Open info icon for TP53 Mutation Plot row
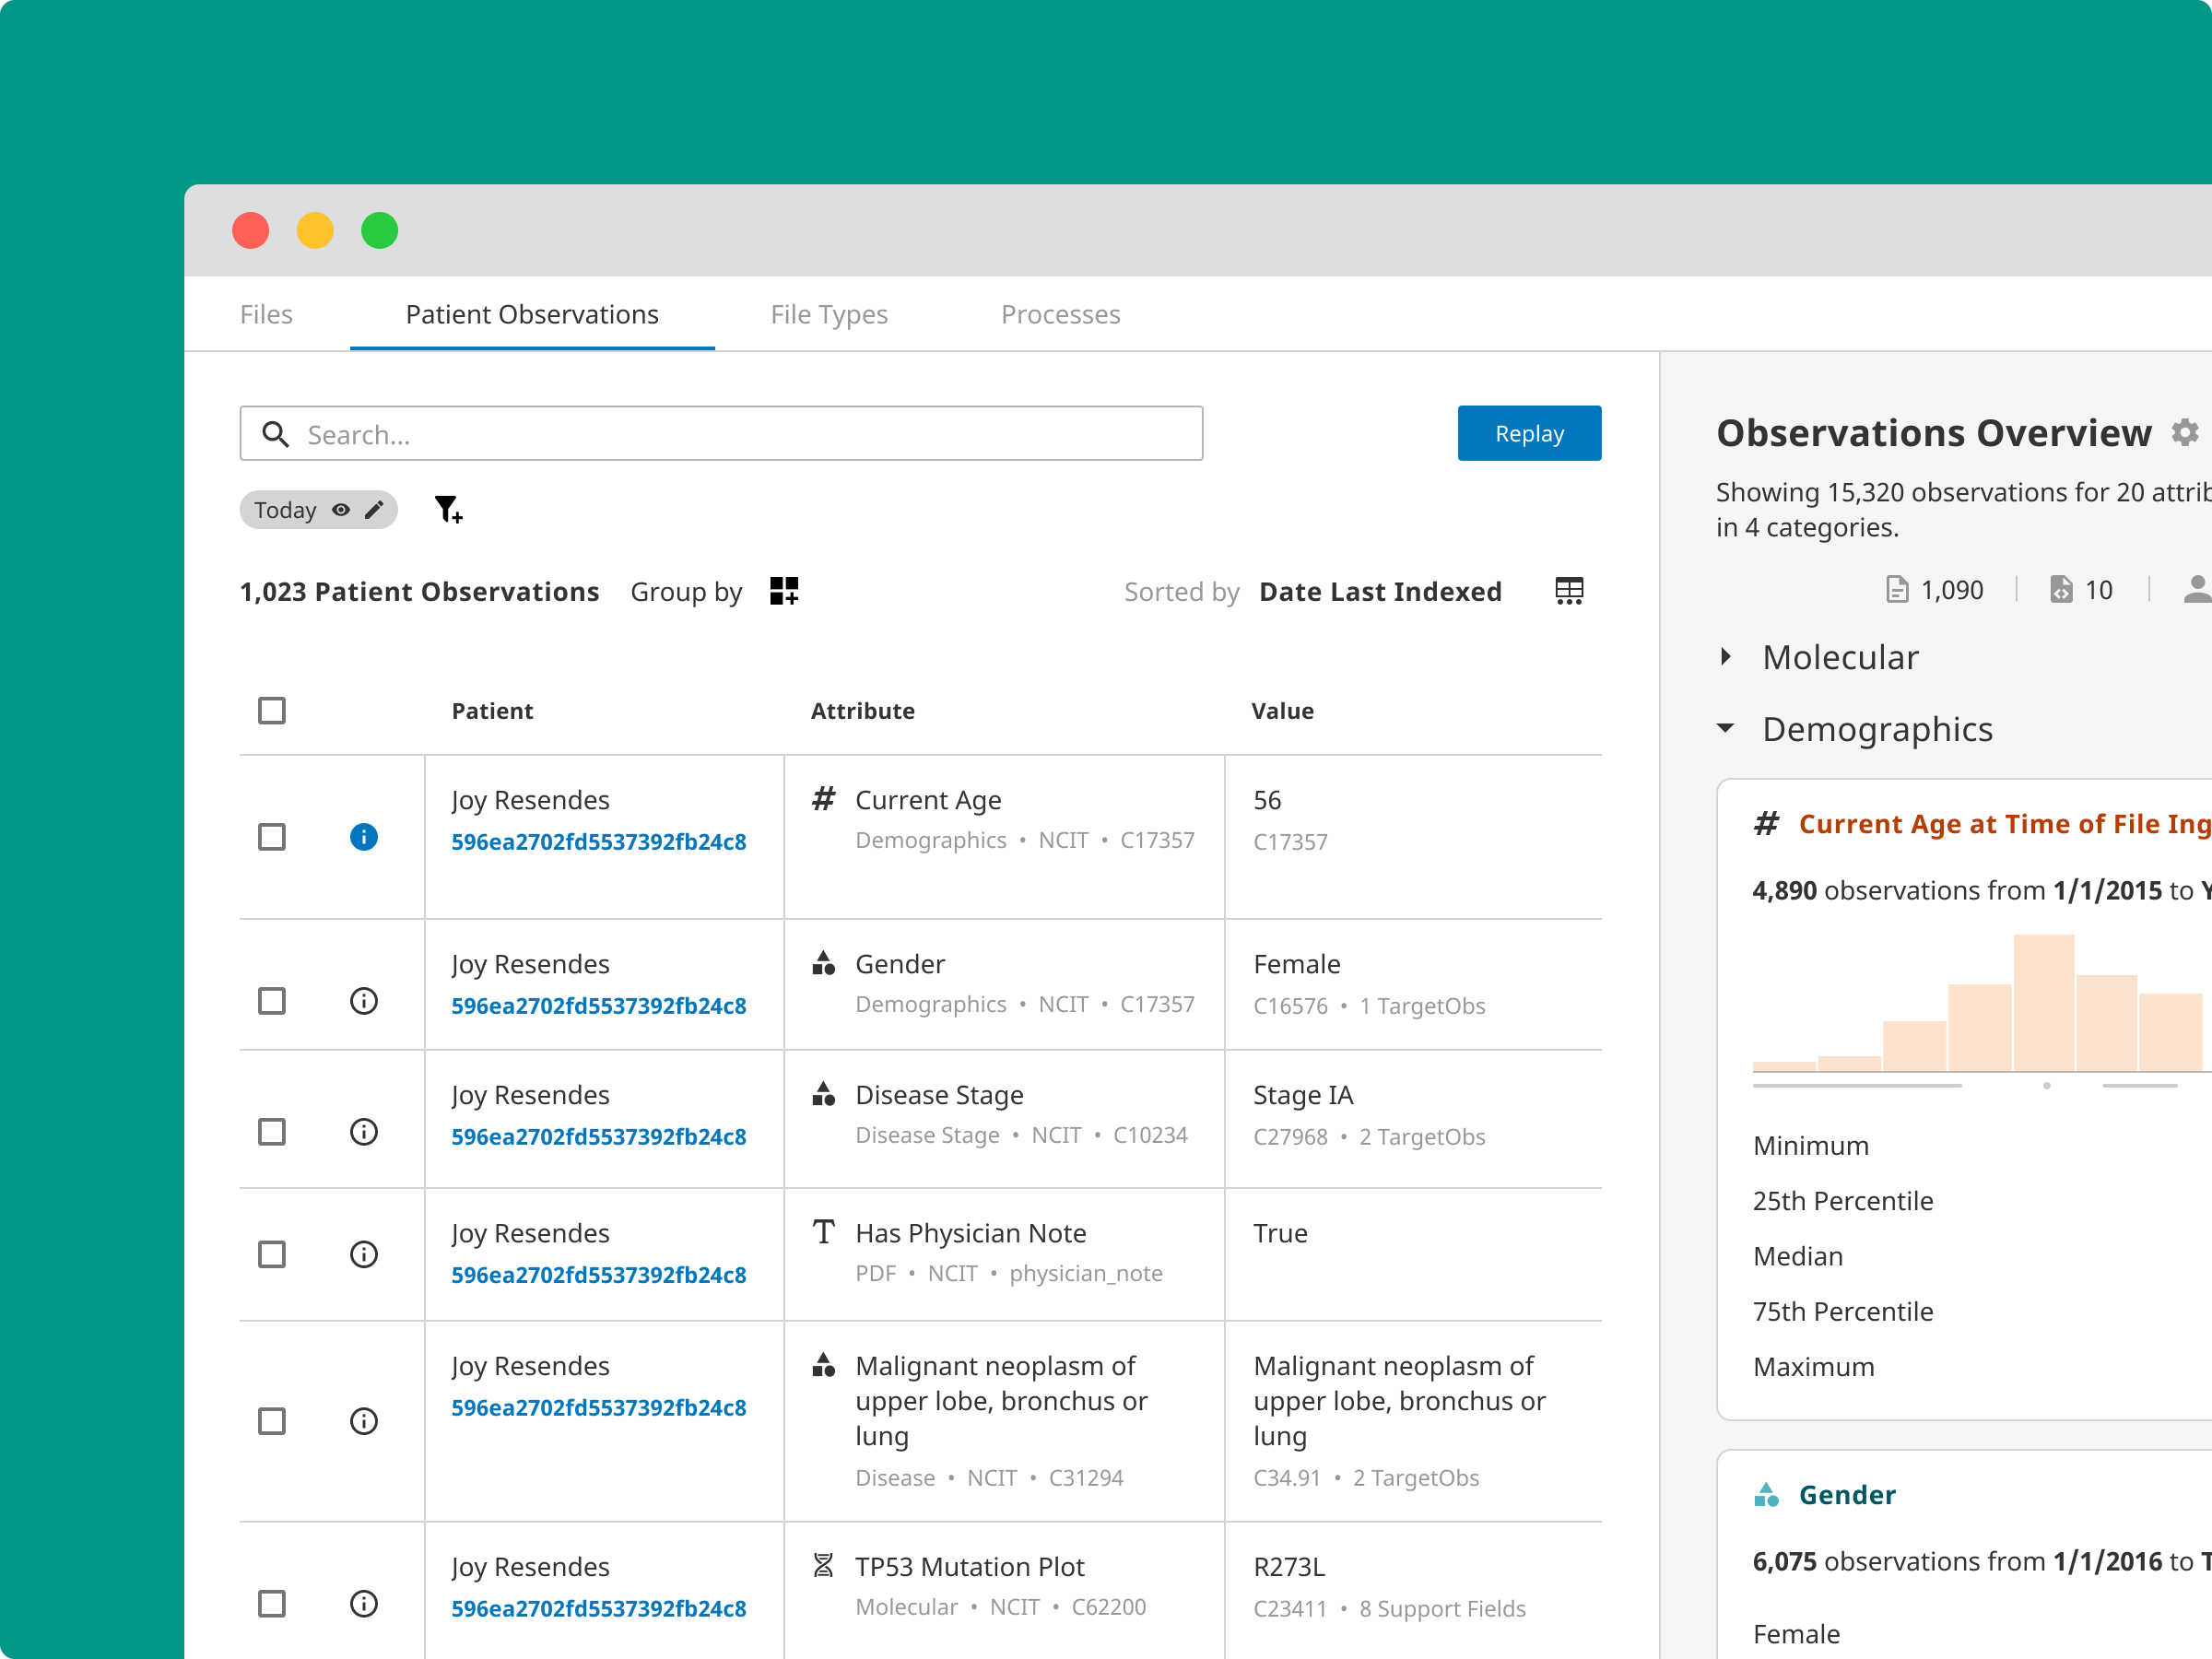The height and width of the screenshot is (1659, 2212). pyautogui.click(x=364, y=1604)
